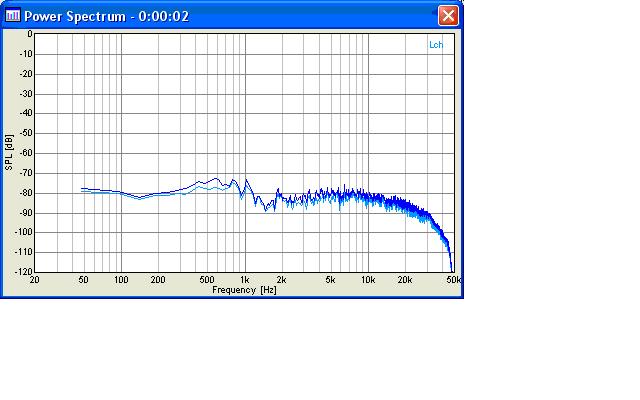Click the 500 frequency axis label
This screenshot has width=640, height=400.
[x=207, y=280]
